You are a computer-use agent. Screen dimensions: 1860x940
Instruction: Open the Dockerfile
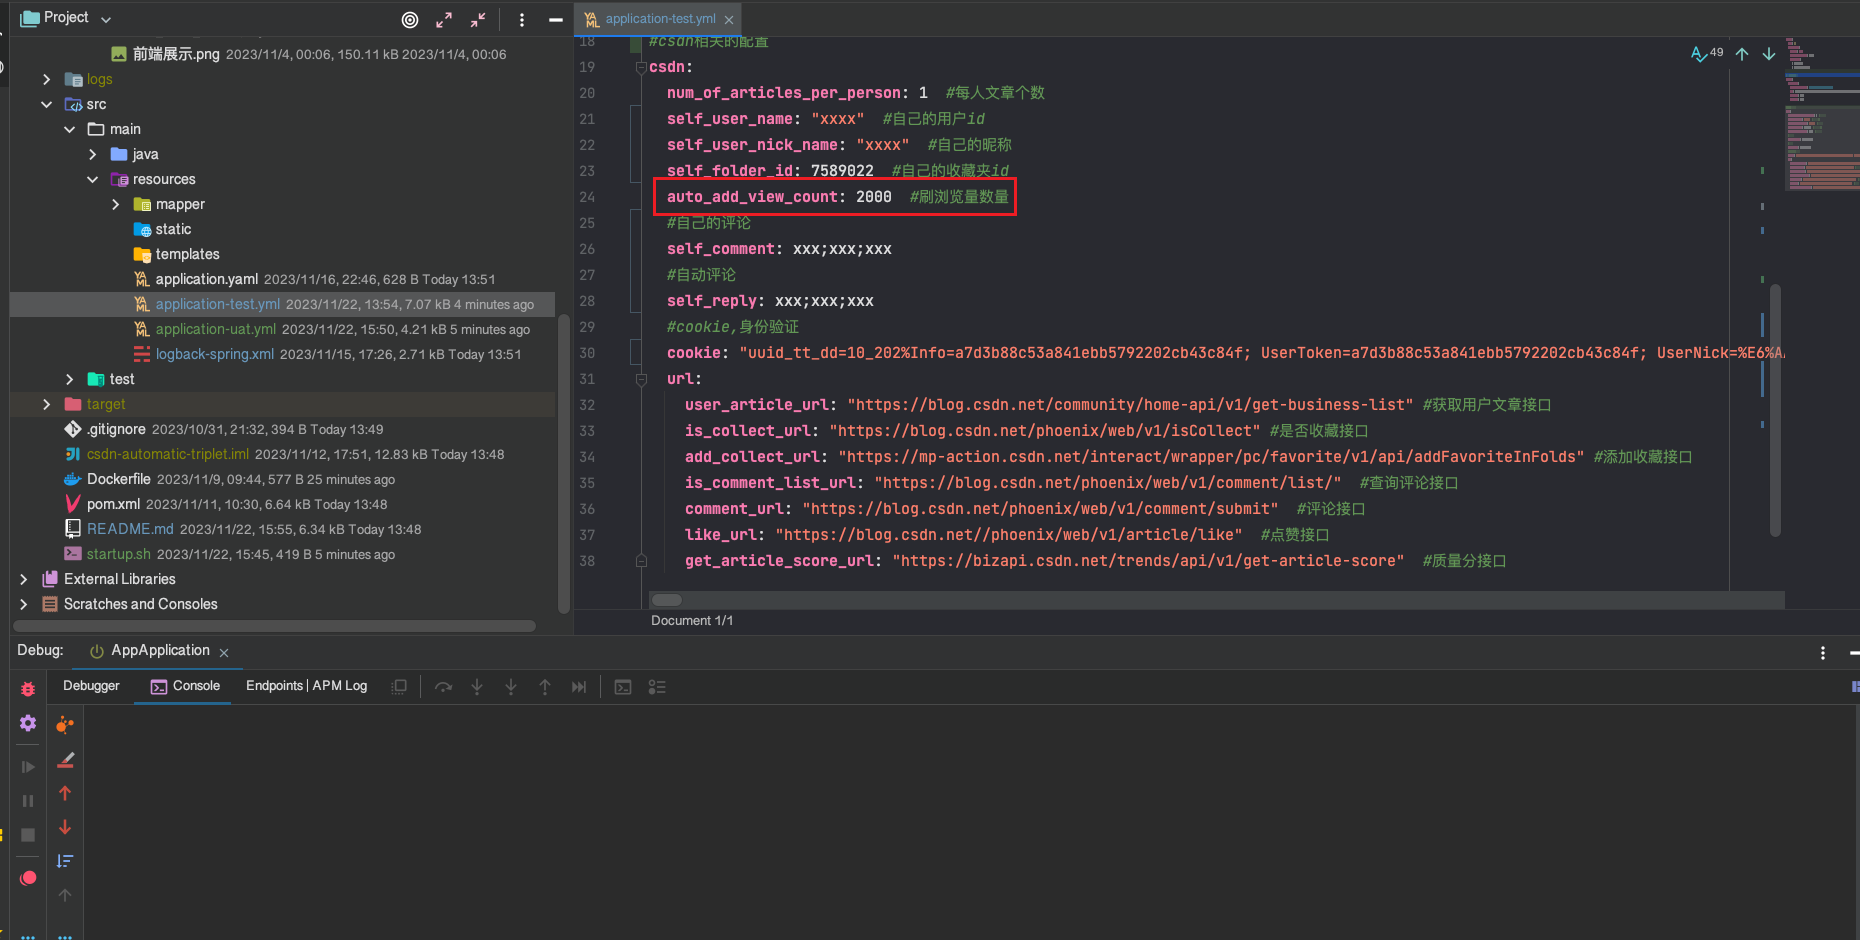pyautogui.click(x=118, y=479)
